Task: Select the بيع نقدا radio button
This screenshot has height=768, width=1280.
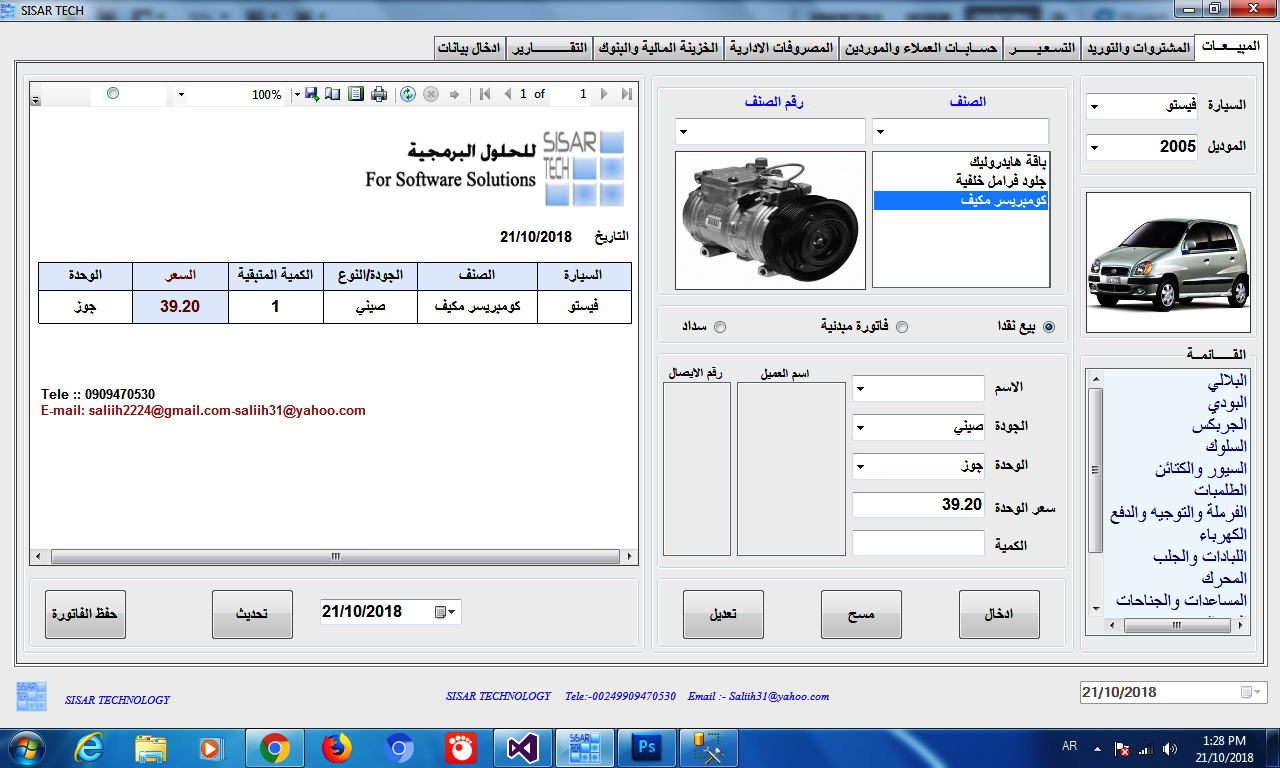Action: [1048, 327]
